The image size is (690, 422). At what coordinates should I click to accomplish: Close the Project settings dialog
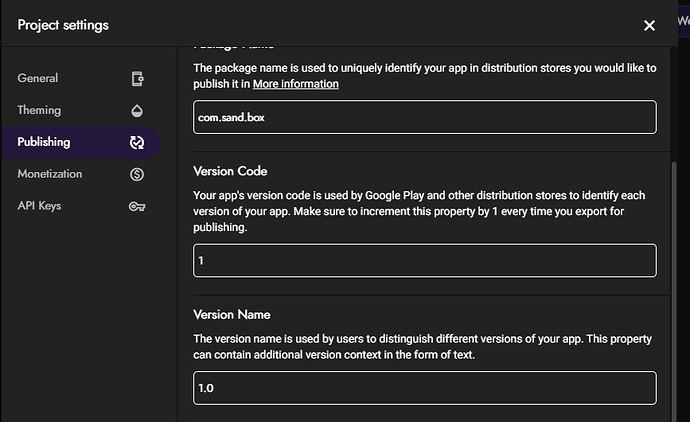click(649, 26)
